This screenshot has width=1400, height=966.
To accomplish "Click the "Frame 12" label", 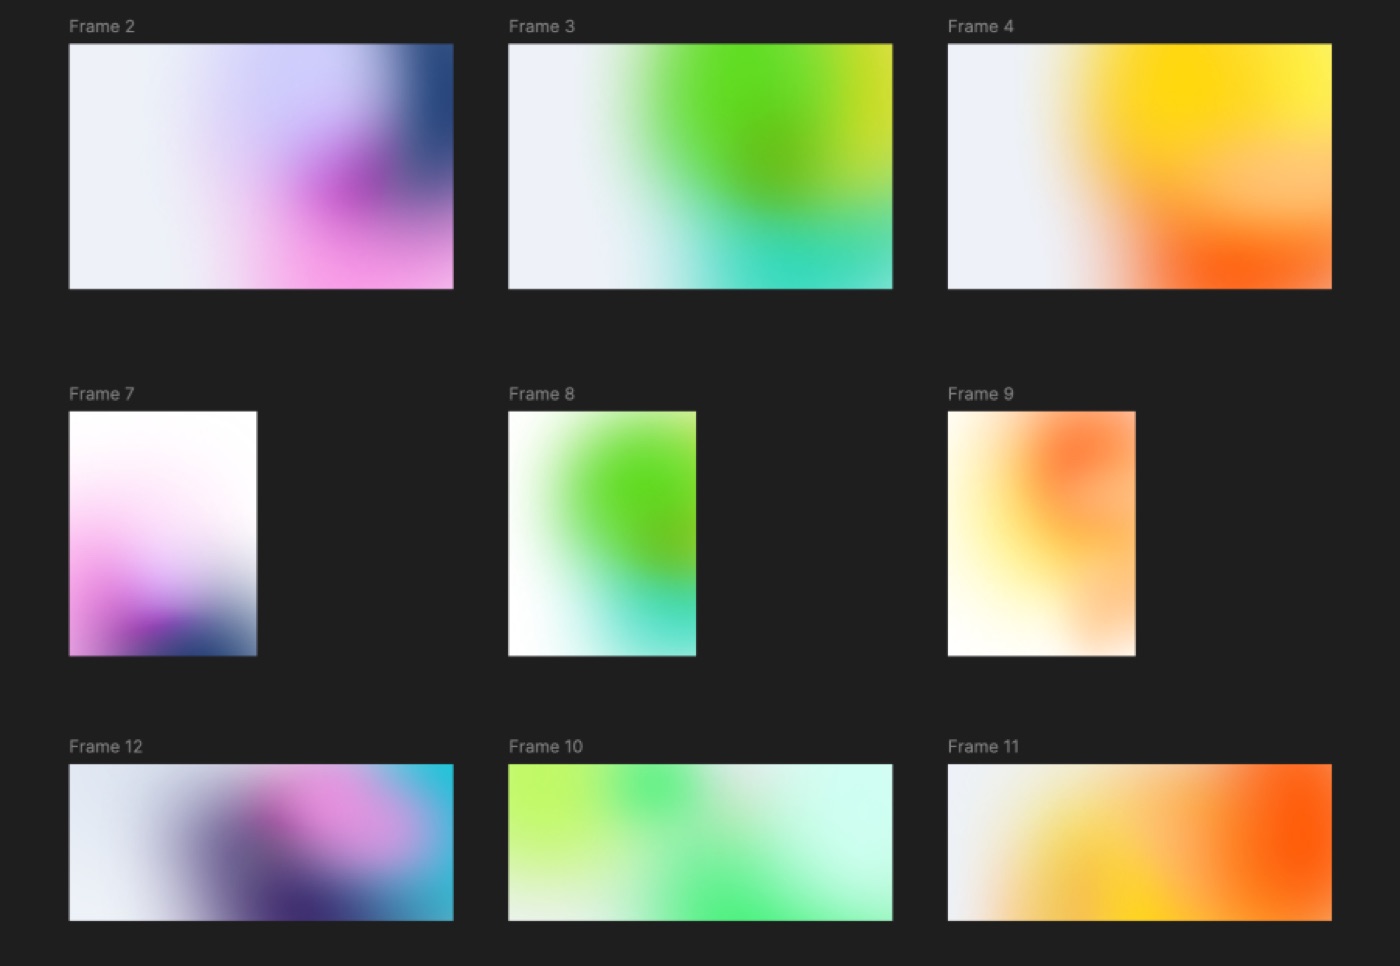I will click(x=105, y=746).
